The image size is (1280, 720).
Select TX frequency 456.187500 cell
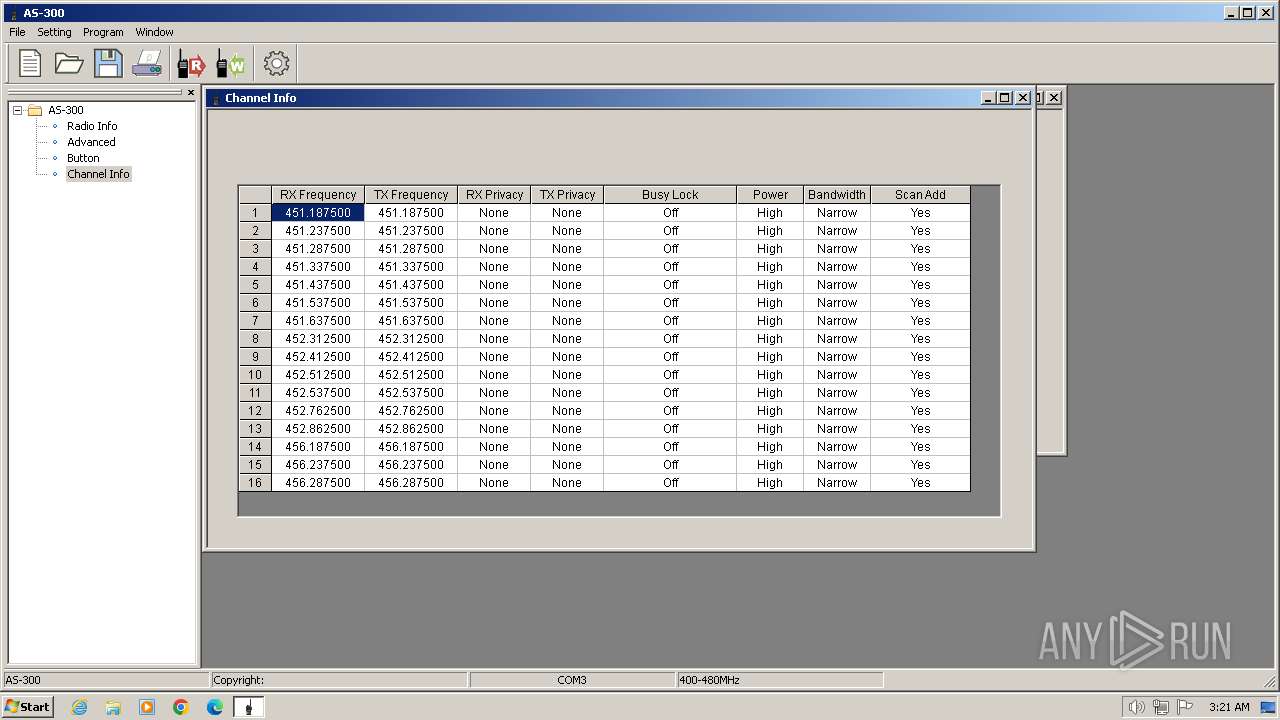click(411, 447)
